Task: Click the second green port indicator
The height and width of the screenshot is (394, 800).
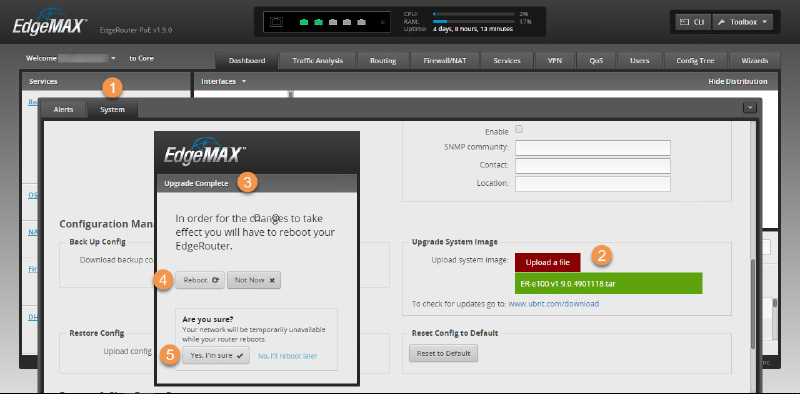Action: [318, 22]
